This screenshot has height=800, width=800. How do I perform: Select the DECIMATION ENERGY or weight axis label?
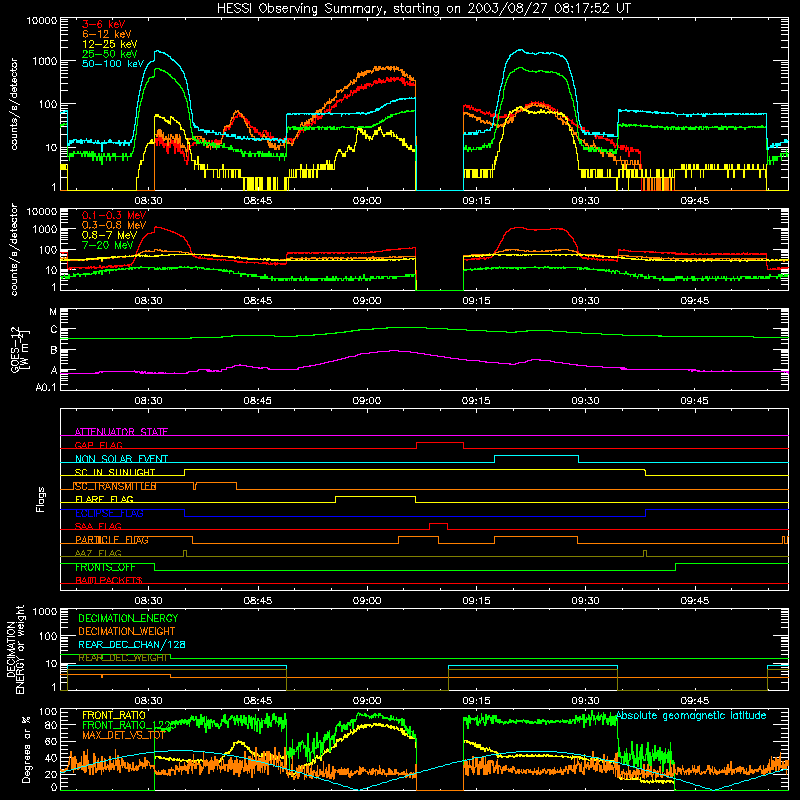coord(15,649)
